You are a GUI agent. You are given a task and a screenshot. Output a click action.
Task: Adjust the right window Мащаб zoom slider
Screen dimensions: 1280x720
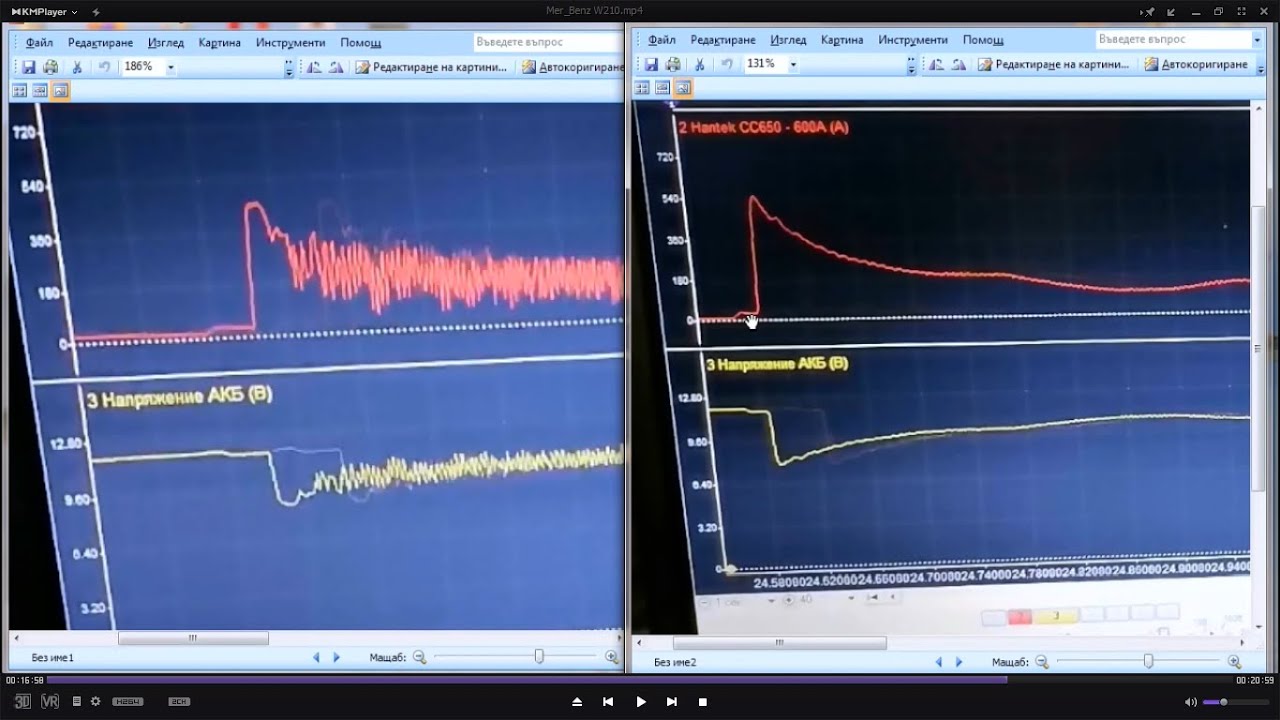[x=1148, y=661]
